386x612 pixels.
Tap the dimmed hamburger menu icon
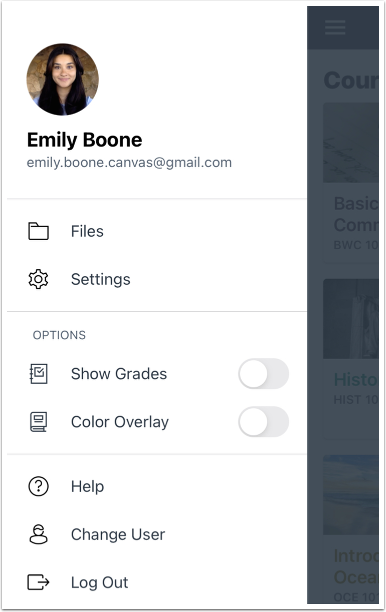pos(335,28)
